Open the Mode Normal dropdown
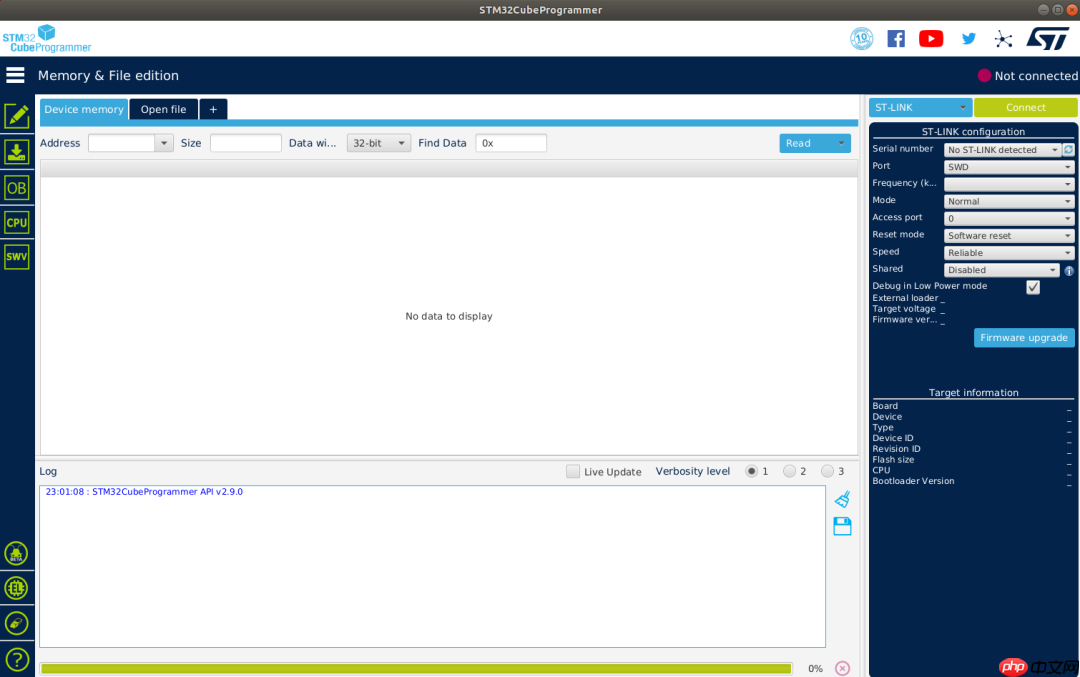Screen dimensions: 1080x677 tap(1008, 201)
